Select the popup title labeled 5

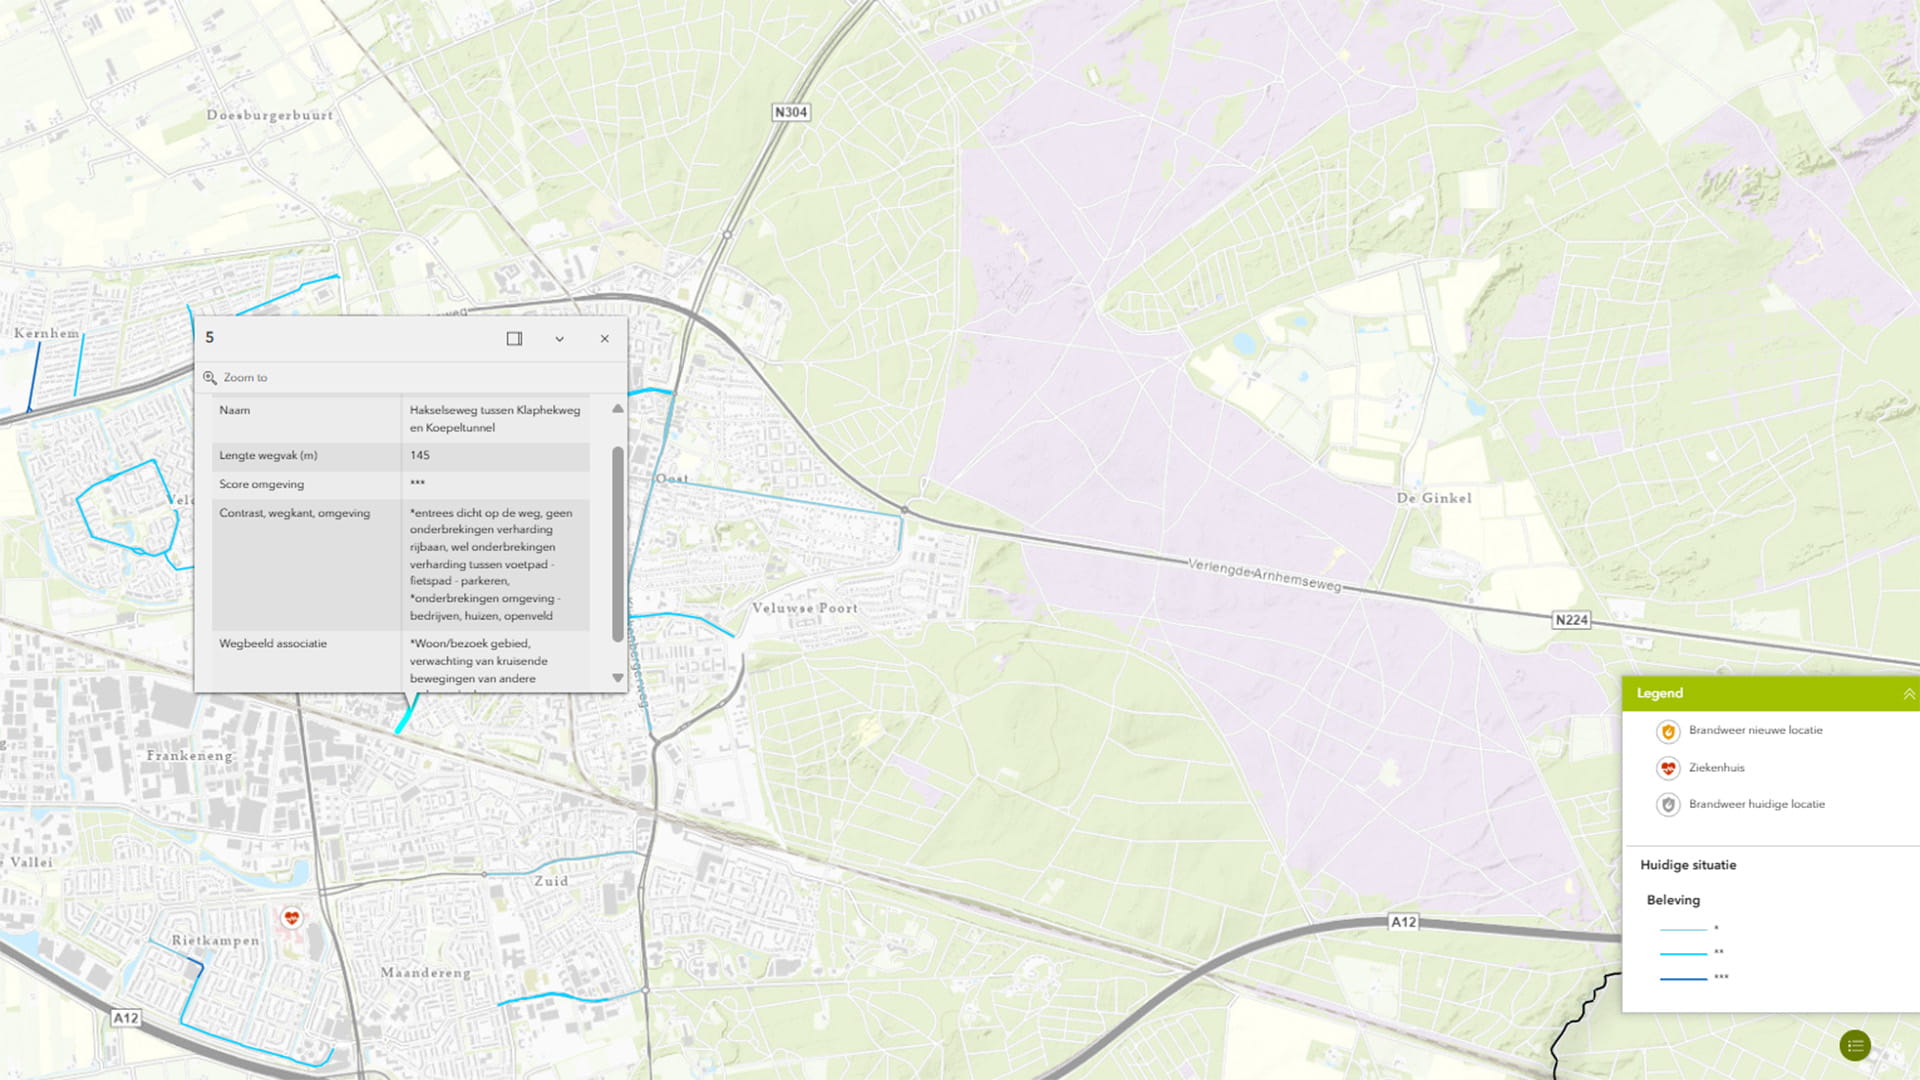[x=209, y=338]
